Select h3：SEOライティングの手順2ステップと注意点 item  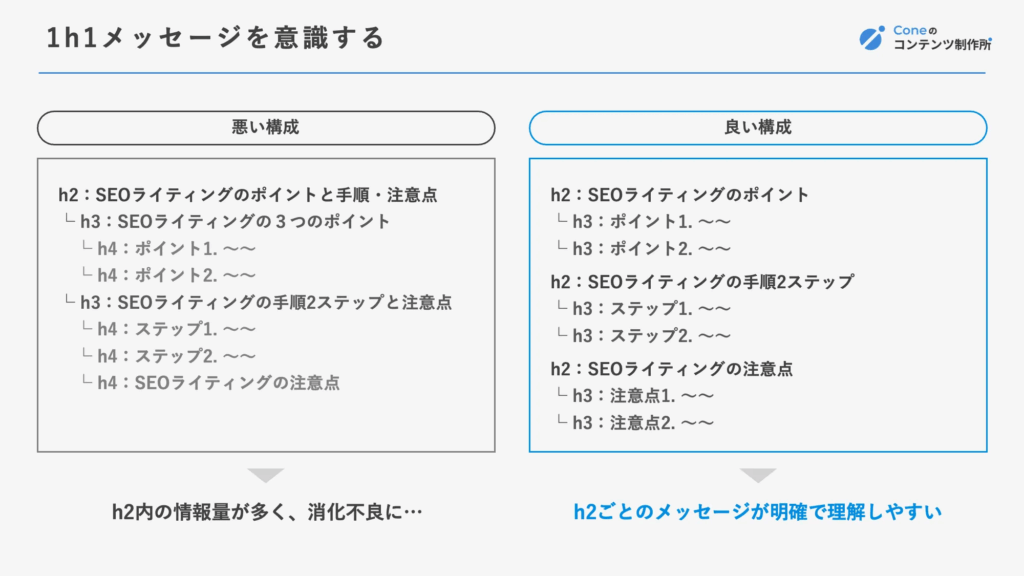point(266,302)
